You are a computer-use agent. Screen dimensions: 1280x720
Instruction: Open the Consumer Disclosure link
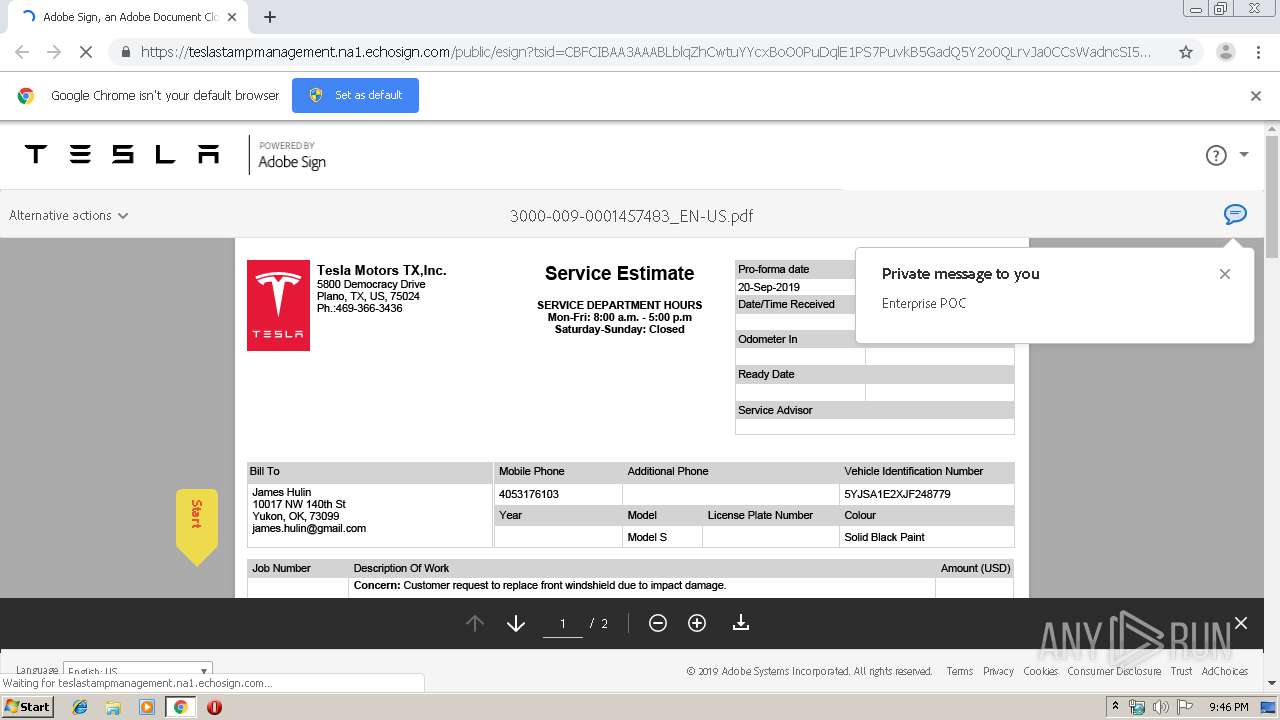[1114, 671]
